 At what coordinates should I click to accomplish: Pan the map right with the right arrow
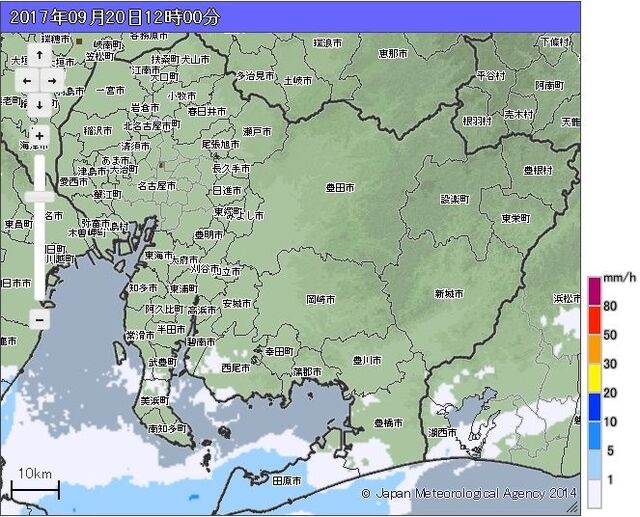point(52,81)
